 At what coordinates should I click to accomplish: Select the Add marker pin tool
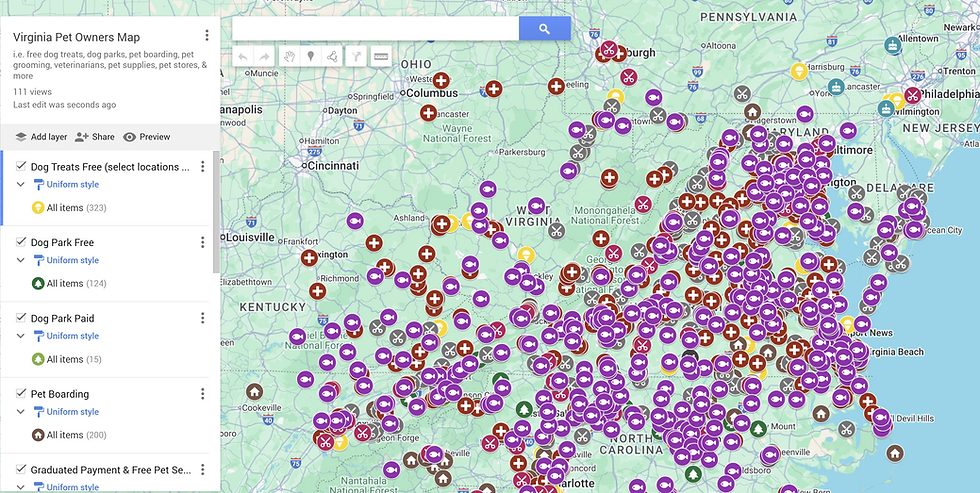(310, 56)
